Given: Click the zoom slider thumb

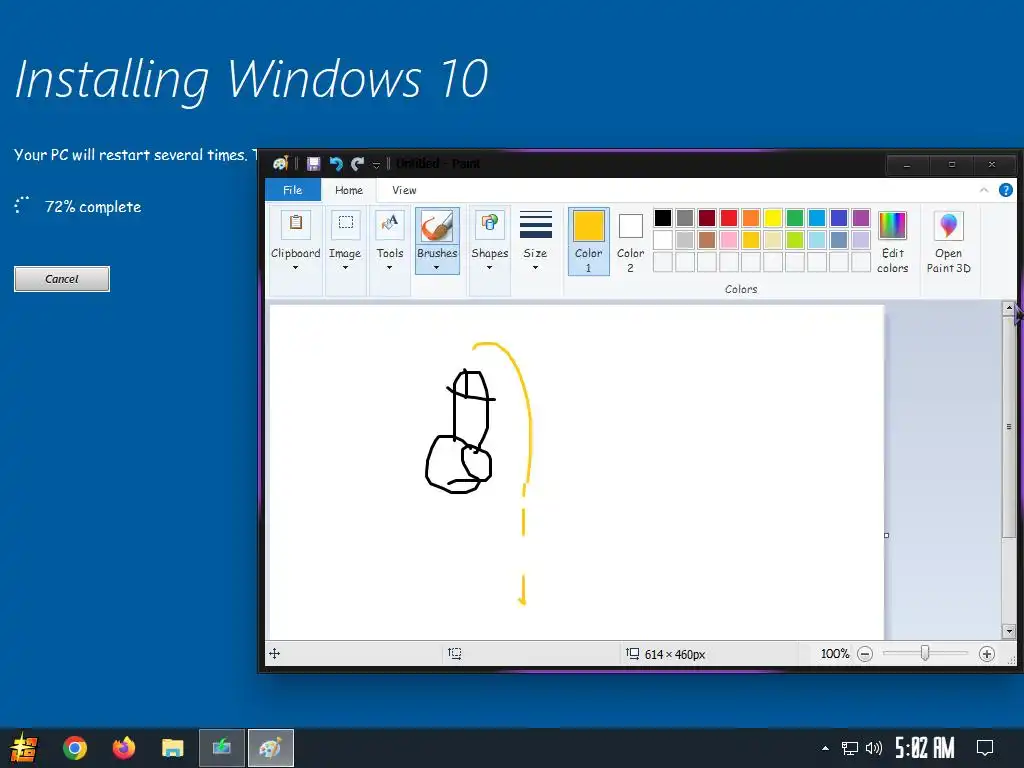Looking at the screenshot, I should pyautogui.click(x=925, y=653).
